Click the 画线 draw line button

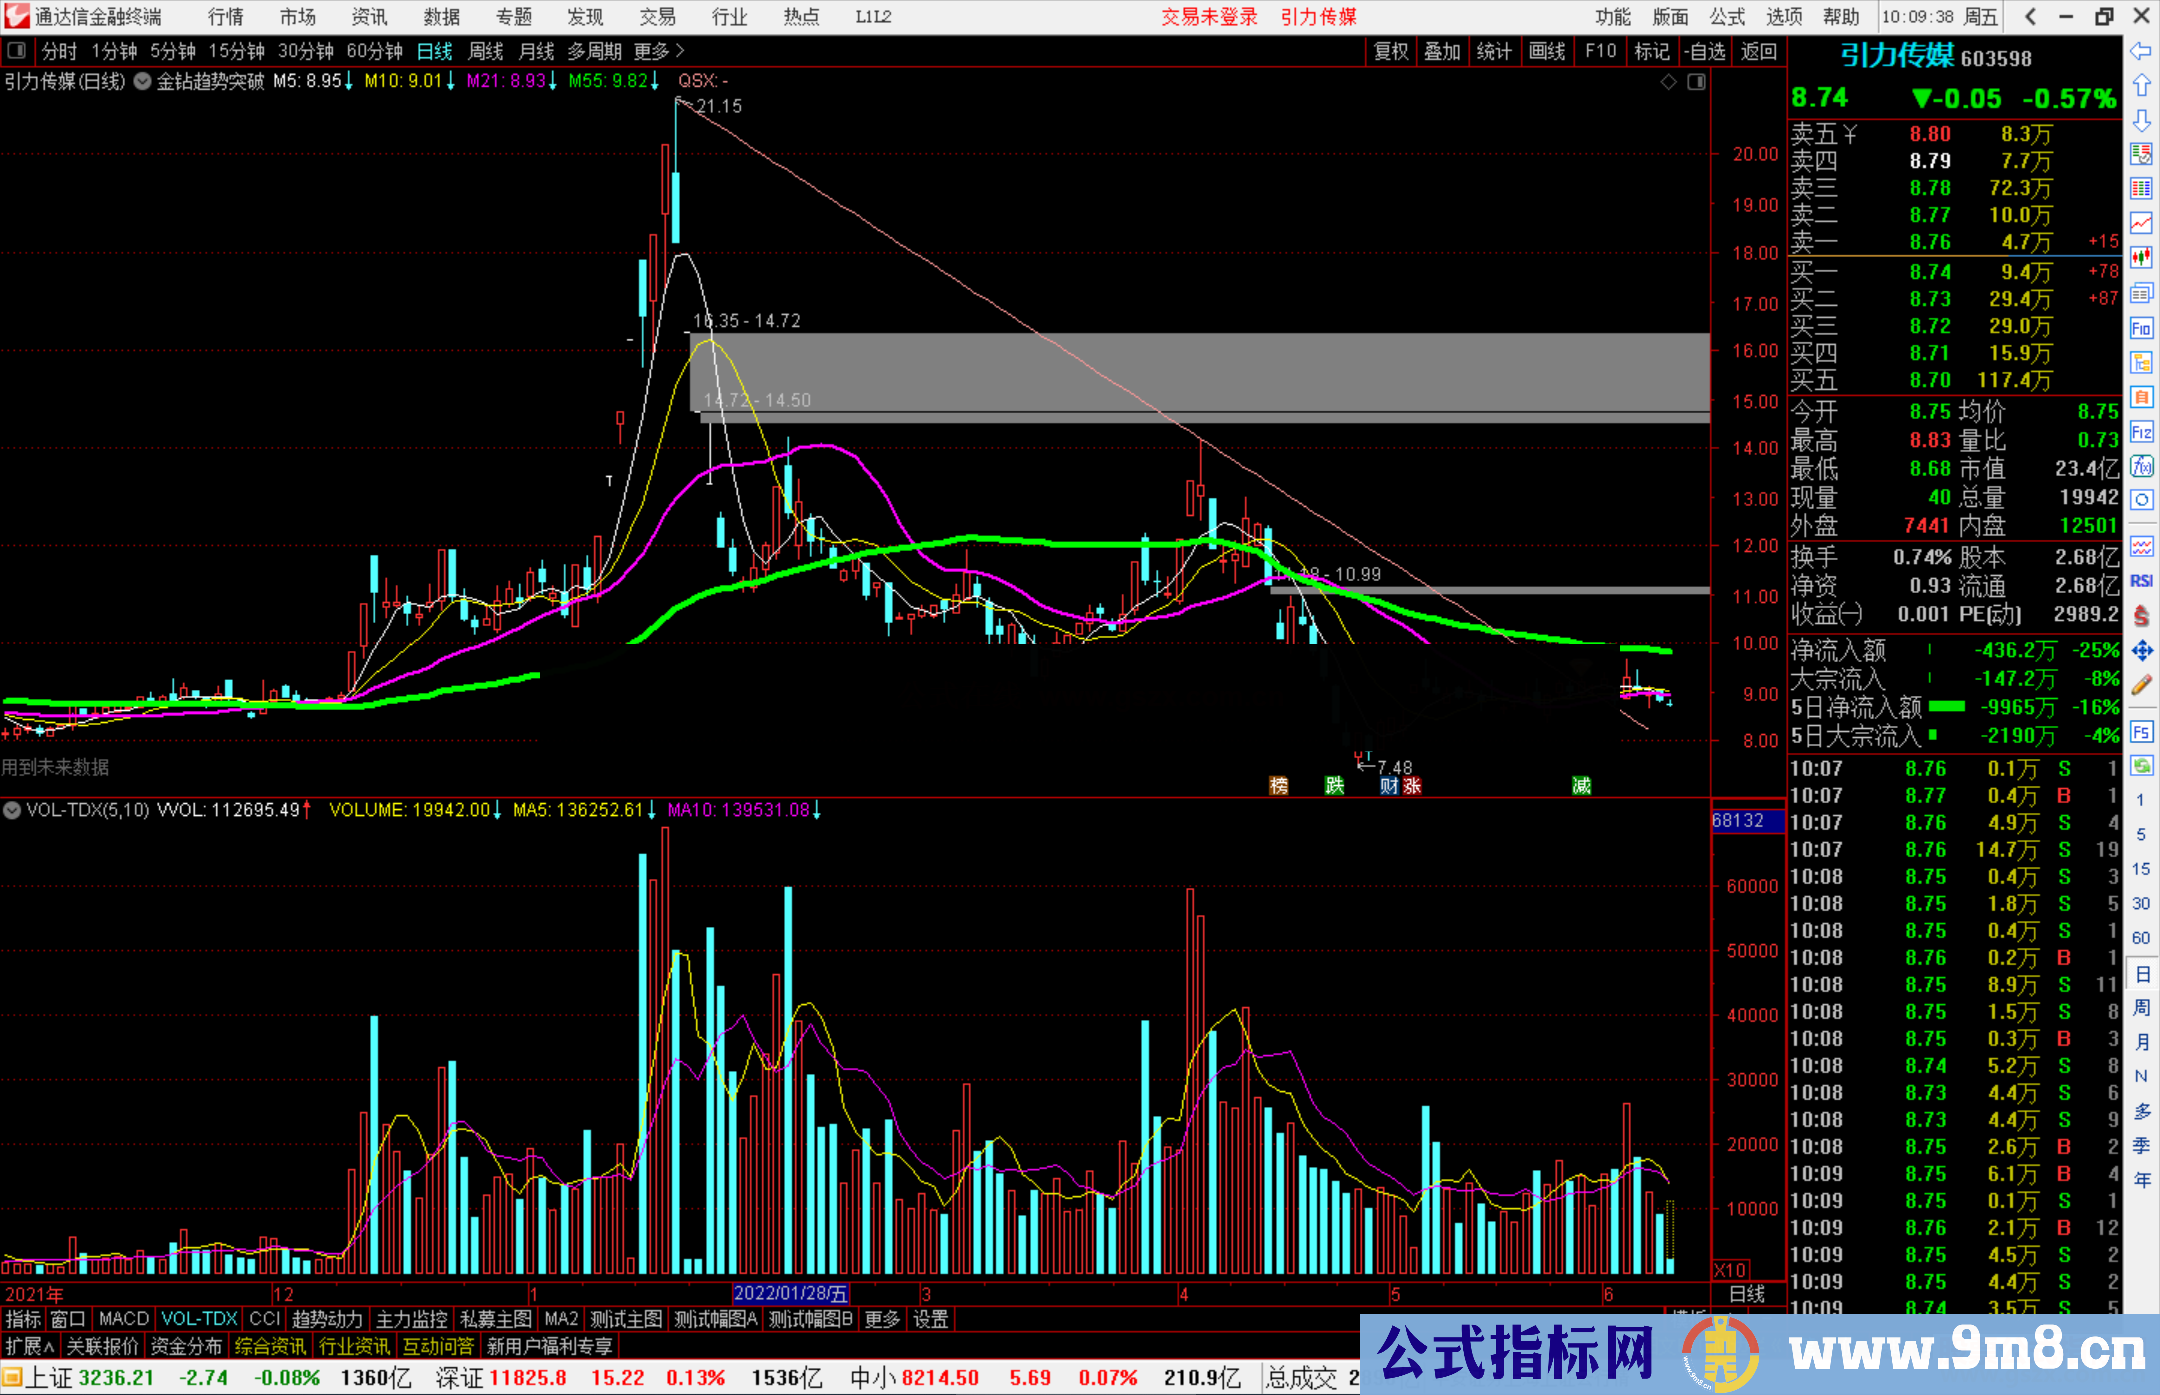tap(1547, 51)
